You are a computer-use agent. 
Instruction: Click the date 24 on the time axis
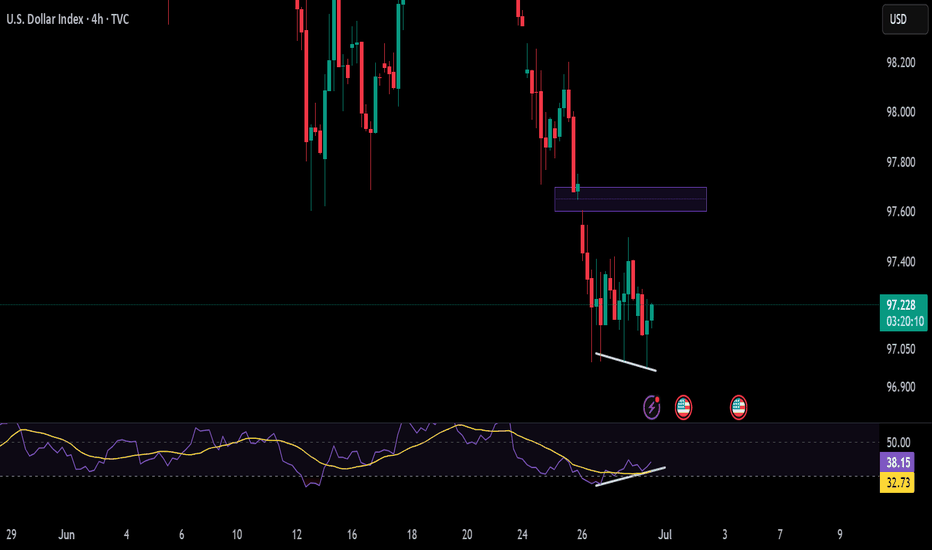tap(522, 535)
